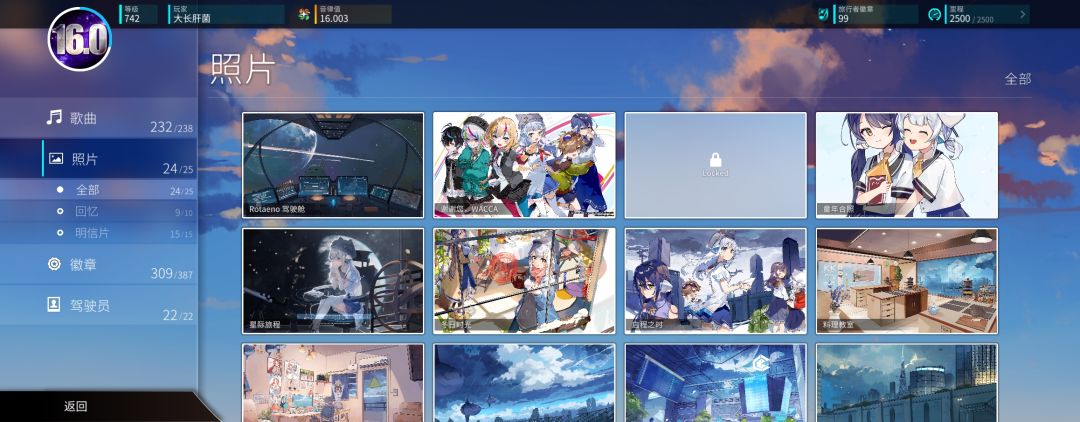Open the 料理教室 photo
Image resolution: width=1080 pixels, height=422 pixels.
[x=906, y=281]
